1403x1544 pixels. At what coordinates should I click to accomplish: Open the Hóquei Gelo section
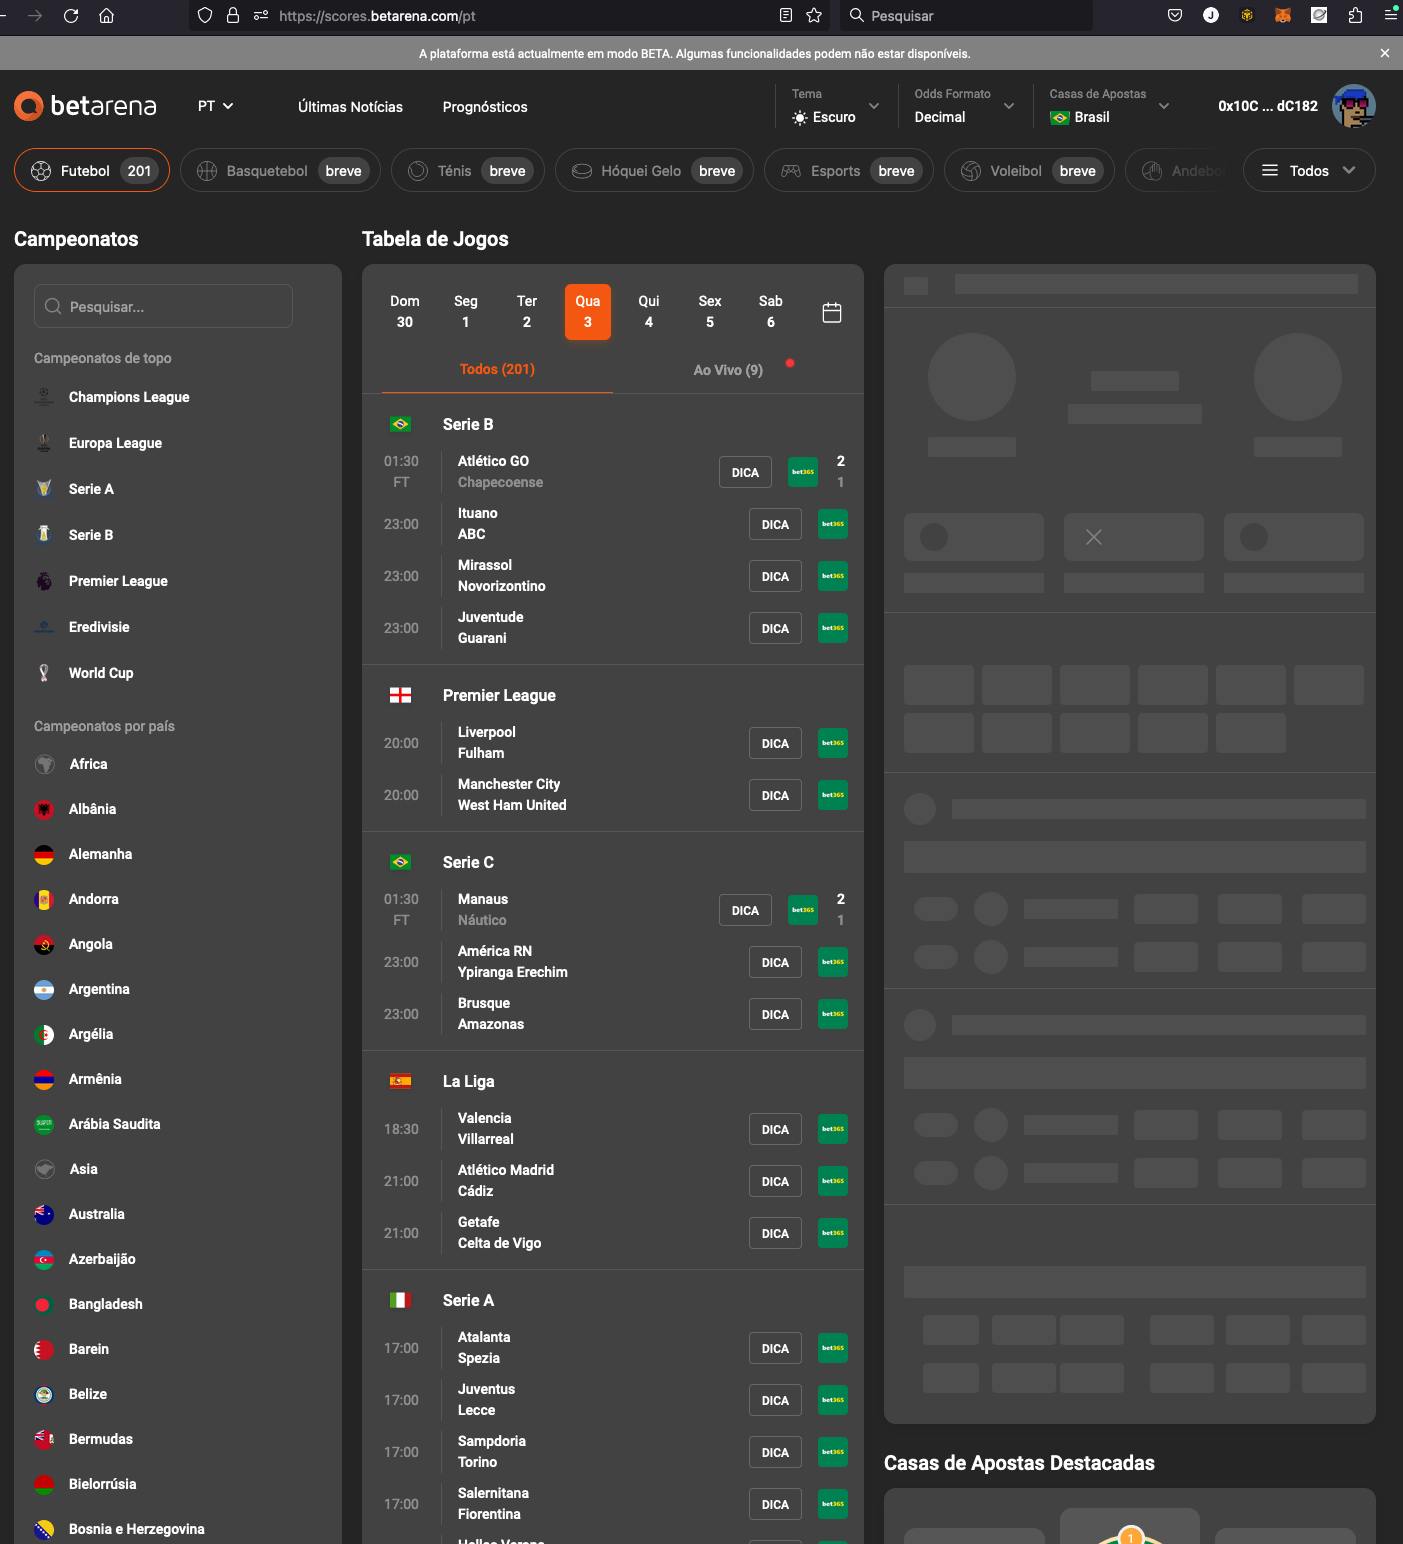pos(654,170)
